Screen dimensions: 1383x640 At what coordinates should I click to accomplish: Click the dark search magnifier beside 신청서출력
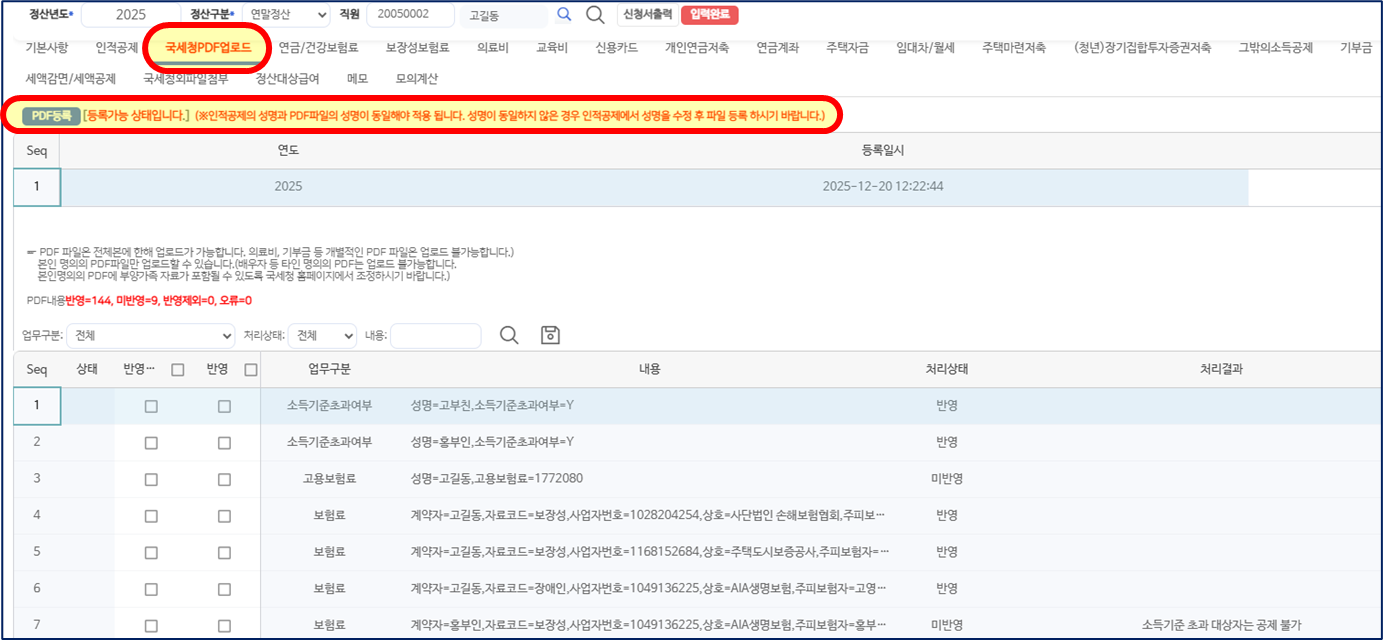click(x=595, y=15)
